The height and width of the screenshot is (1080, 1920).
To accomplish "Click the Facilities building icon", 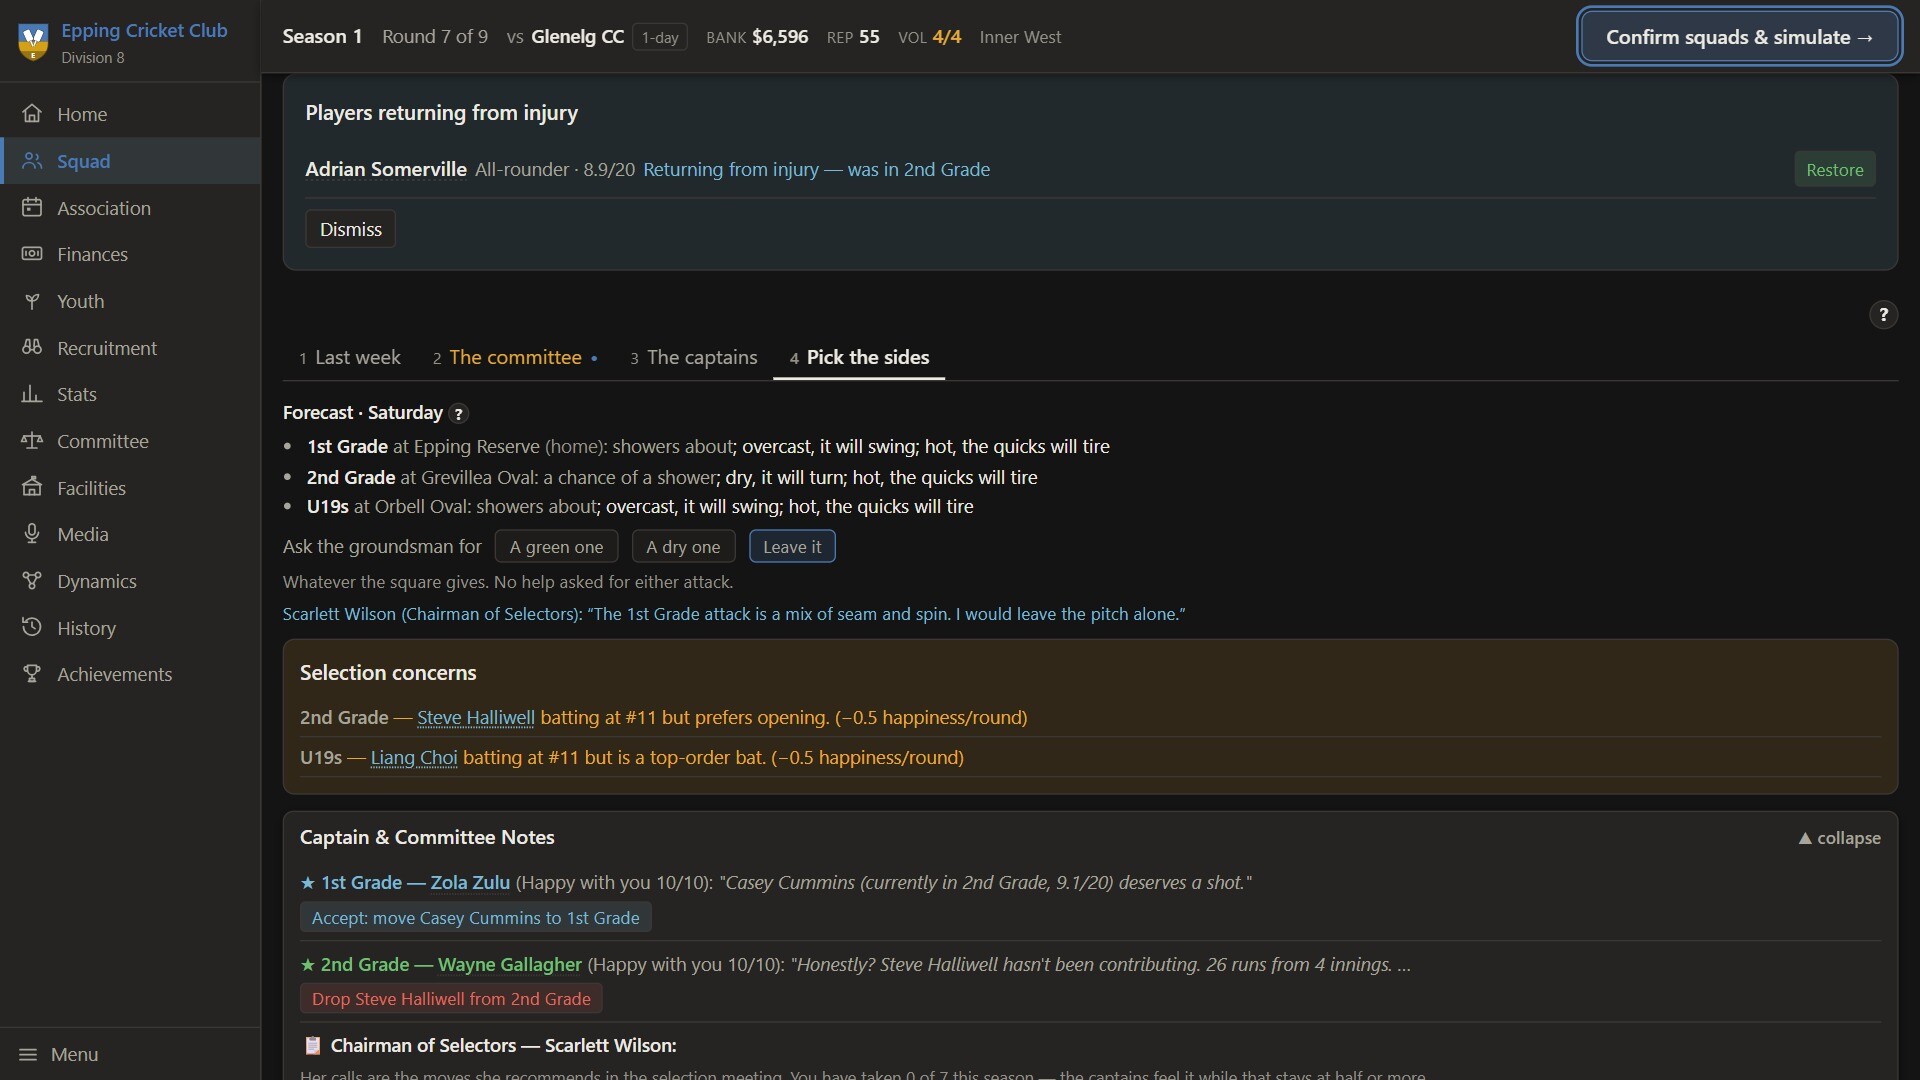I will (32, 488).
